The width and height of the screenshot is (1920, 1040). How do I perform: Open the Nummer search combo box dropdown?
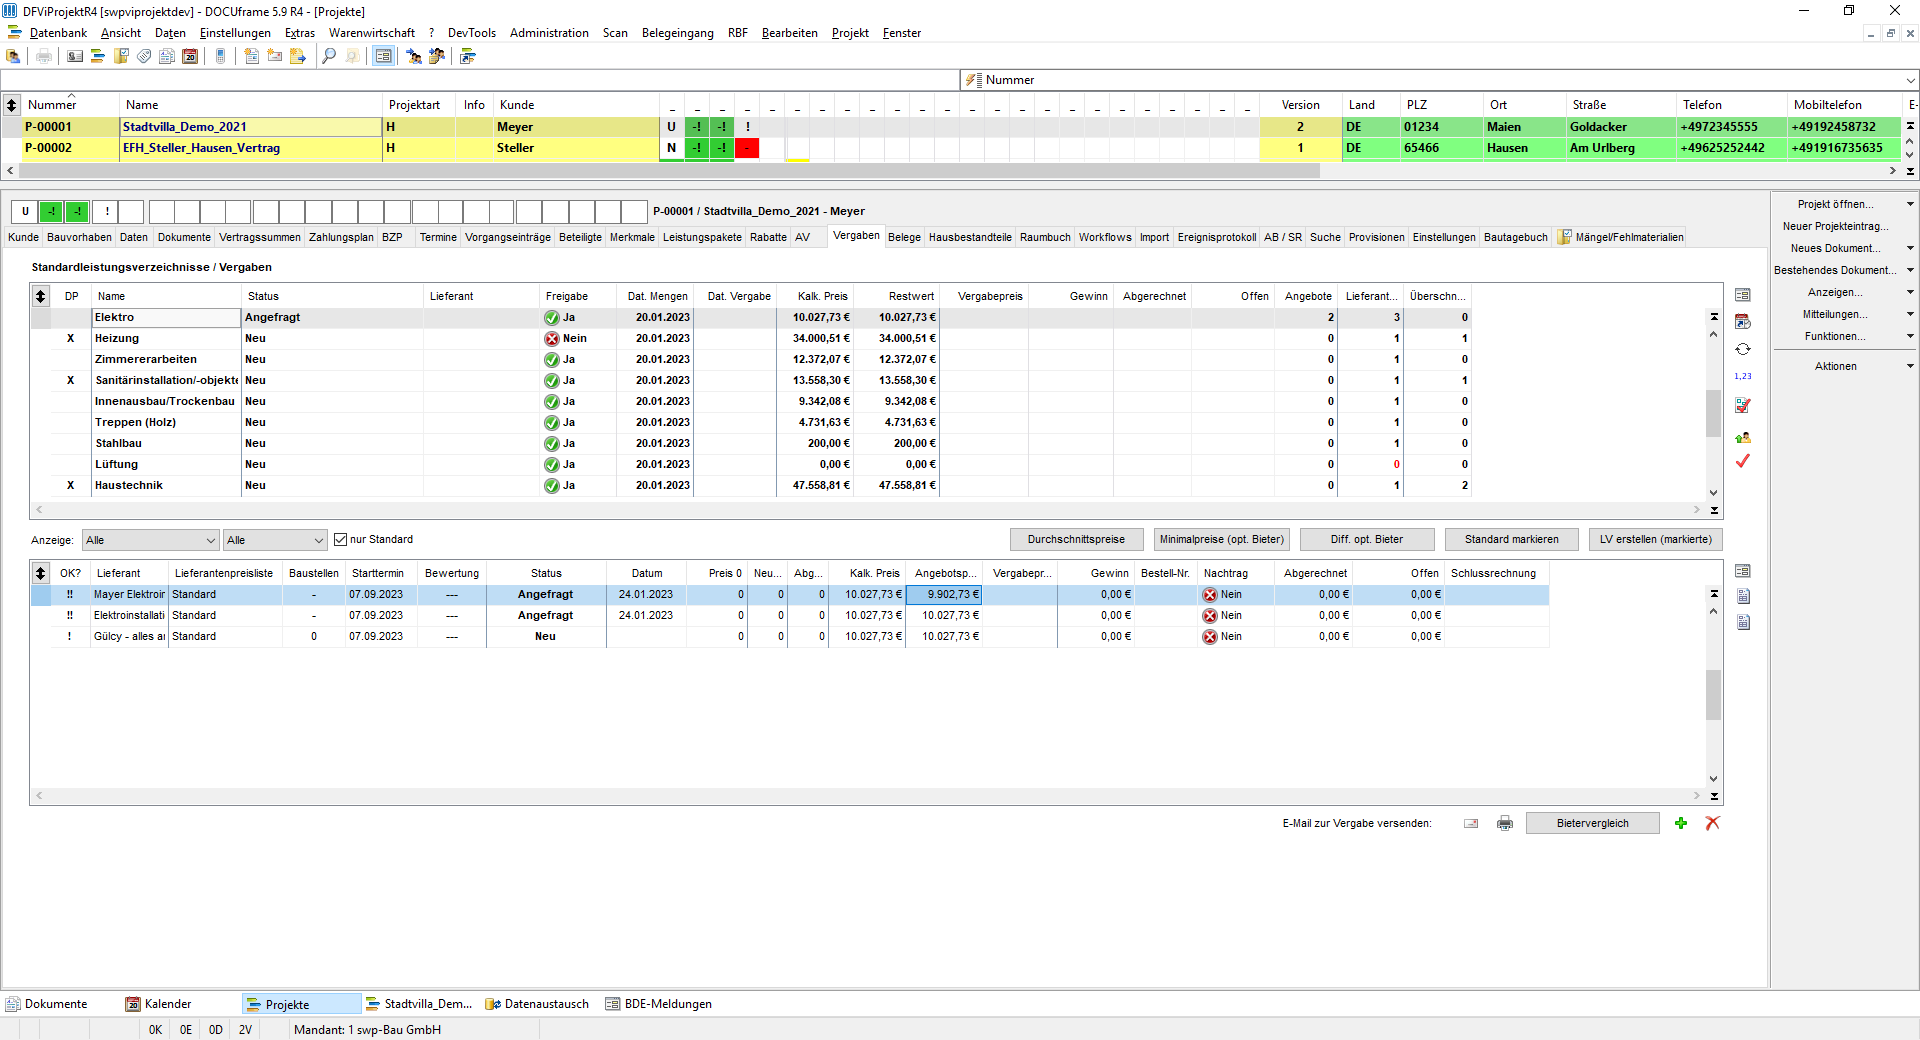point(1910,80)
